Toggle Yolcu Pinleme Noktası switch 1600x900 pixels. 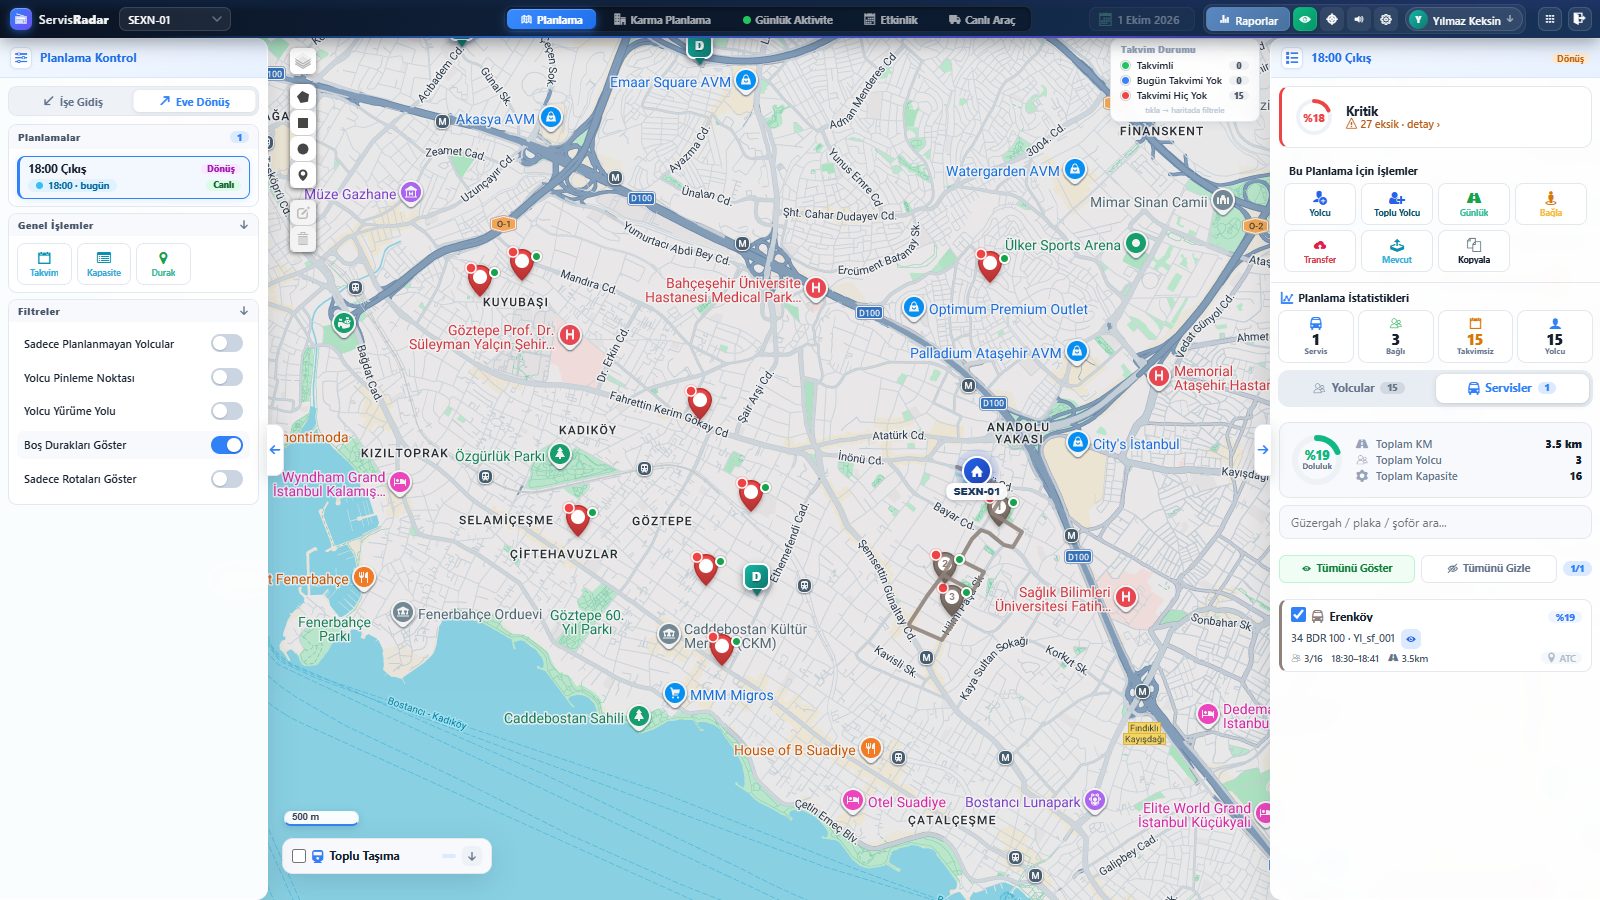(227, 377)
